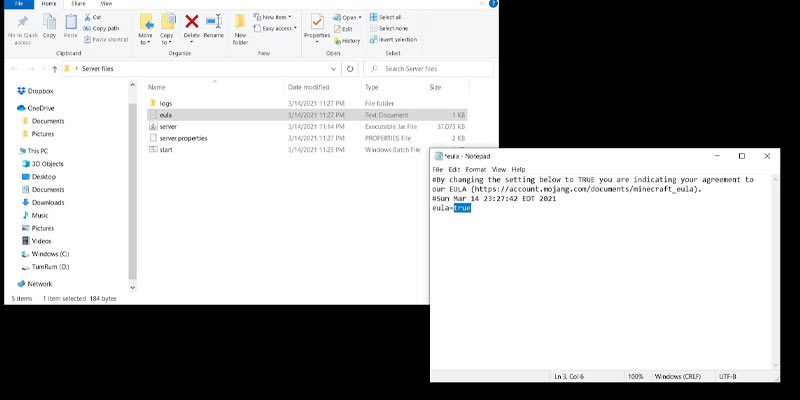This screenshot has width=800, height=400.
Task: Open Windows (C:) drive
Action: tap(45, 254)
